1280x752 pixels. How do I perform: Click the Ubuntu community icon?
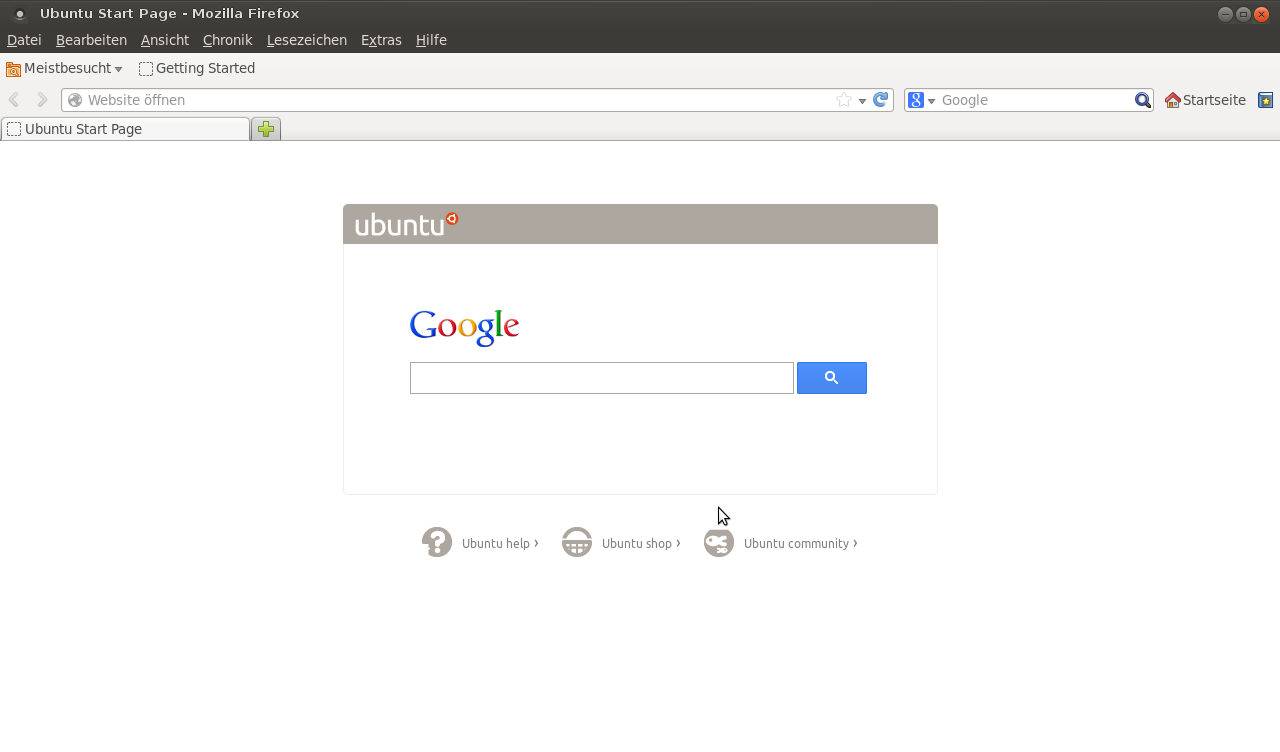pos(719,542)
